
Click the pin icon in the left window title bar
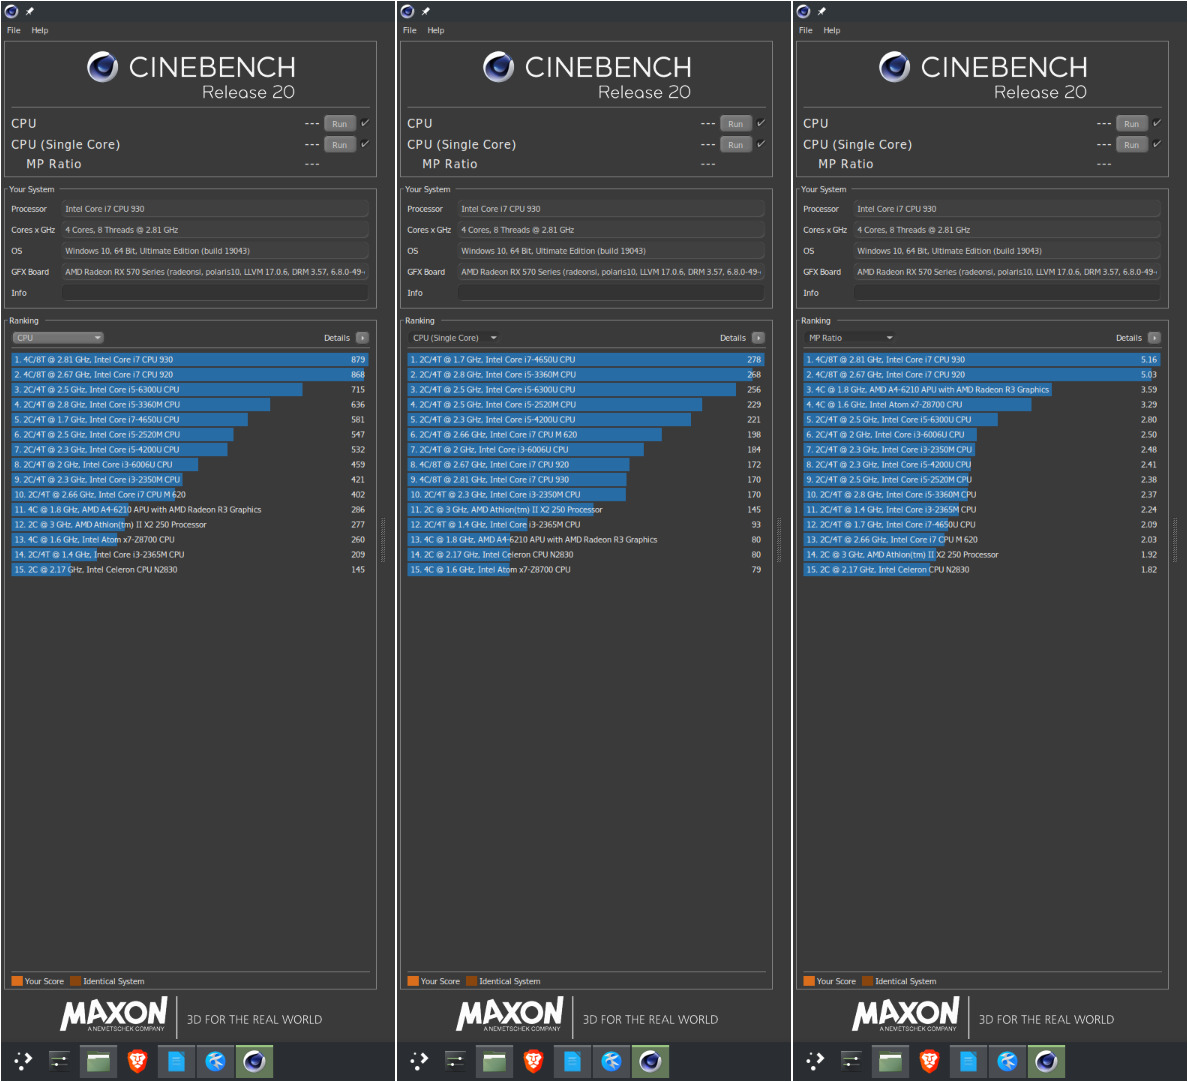tap(30, 11)
